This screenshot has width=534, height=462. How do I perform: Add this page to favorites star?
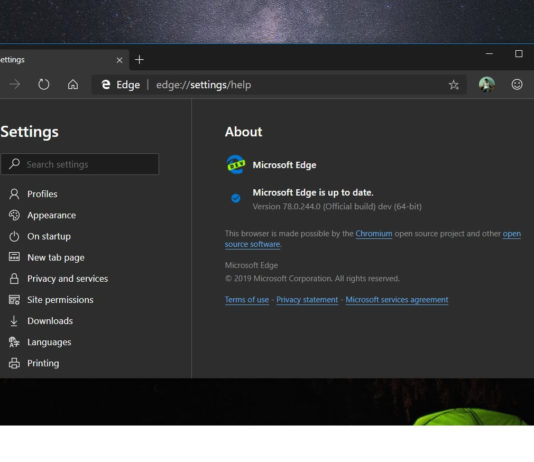(454, 85)
